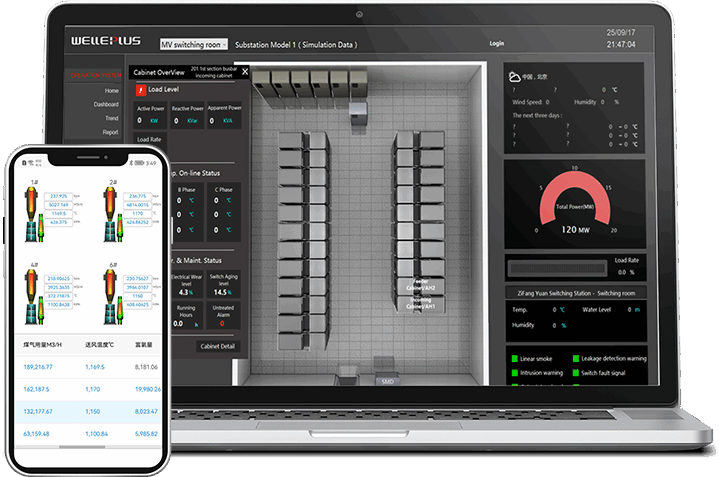Open Dashboard in the sidebar menu
The height and width of the screenshot is (477, 719).
tap(106, 104)
